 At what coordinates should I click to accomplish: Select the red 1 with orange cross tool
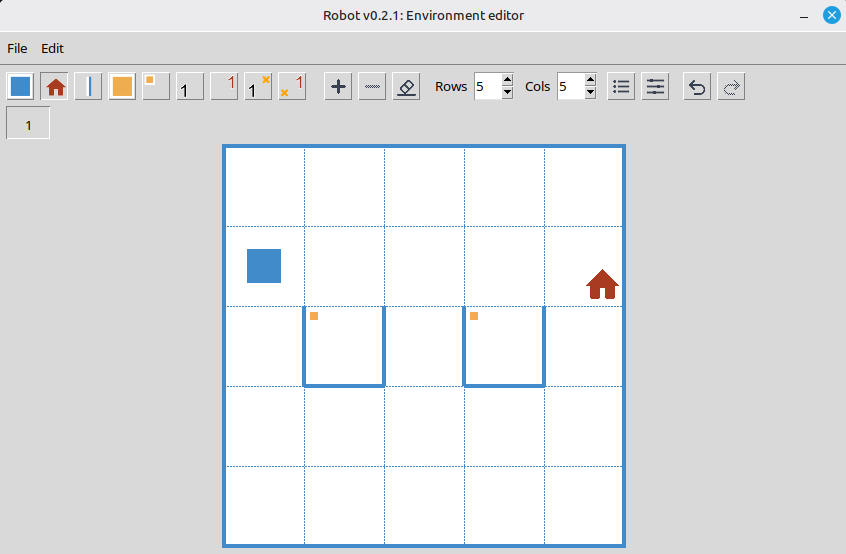pyautogui.click(x=292, y=86)
